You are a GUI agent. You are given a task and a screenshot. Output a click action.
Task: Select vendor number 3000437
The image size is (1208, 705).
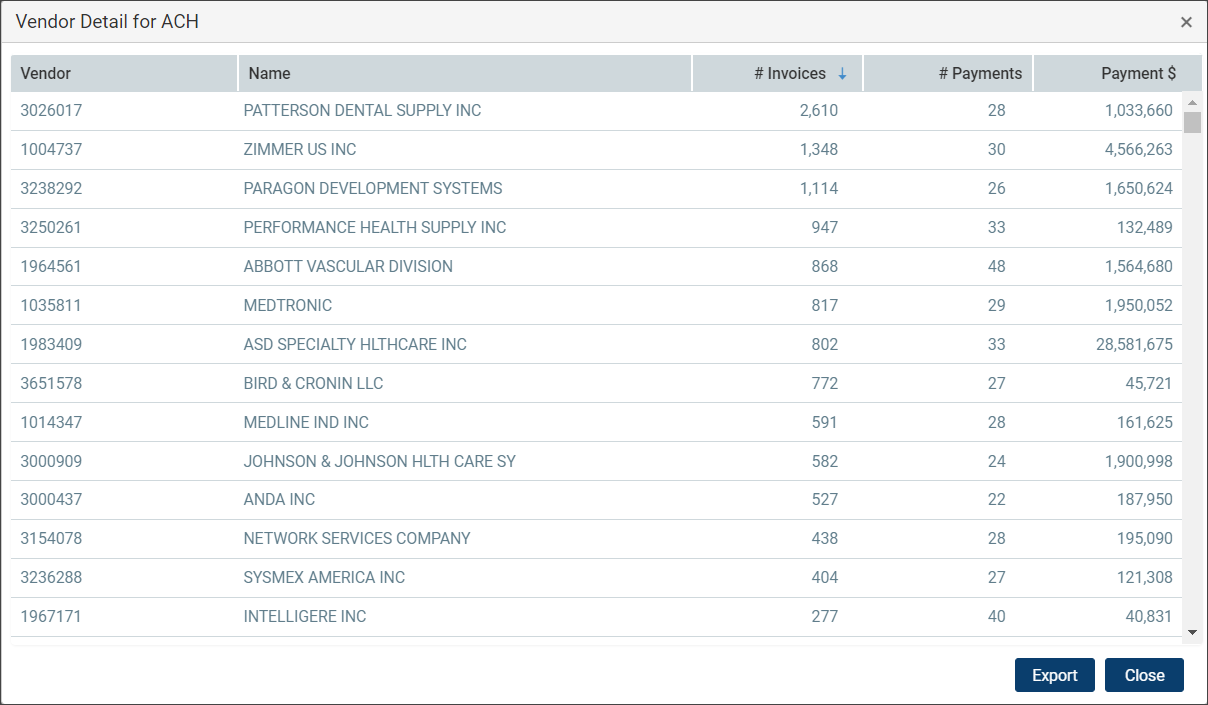pos(51,499)
